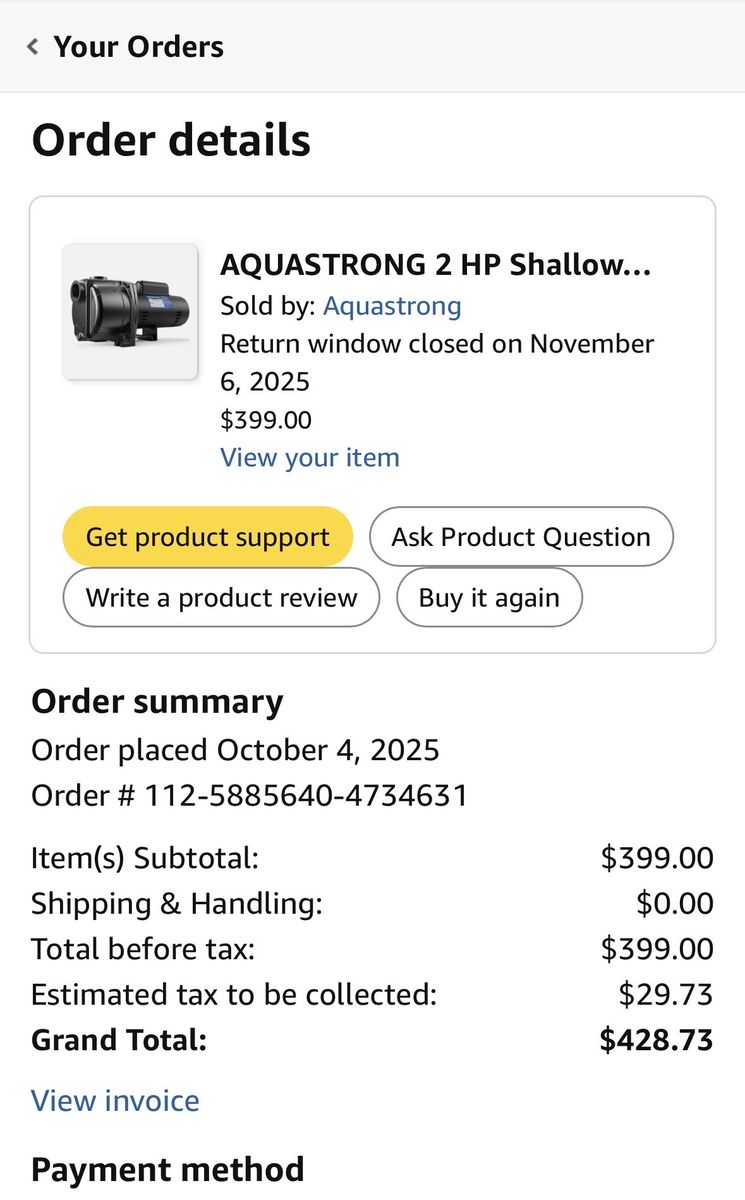Tap the Order placed October 4, 2025 line
The width and height of the screenshot is (745, 1200).
(235, 750)
